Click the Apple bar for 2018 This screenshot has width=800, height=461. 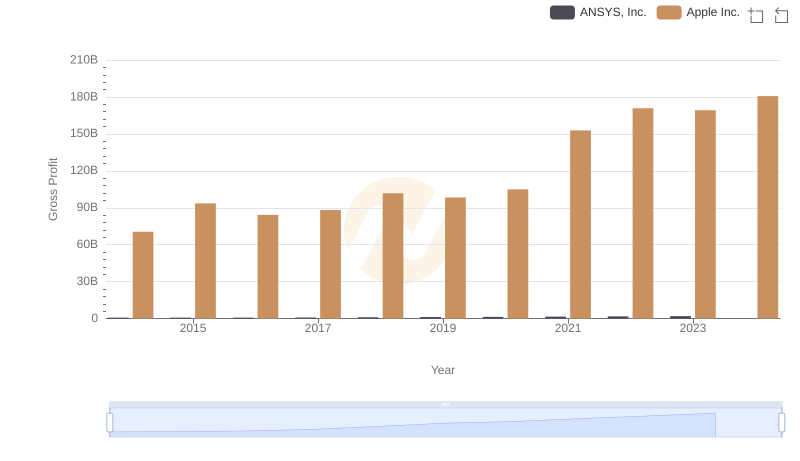tap(393, 255)
